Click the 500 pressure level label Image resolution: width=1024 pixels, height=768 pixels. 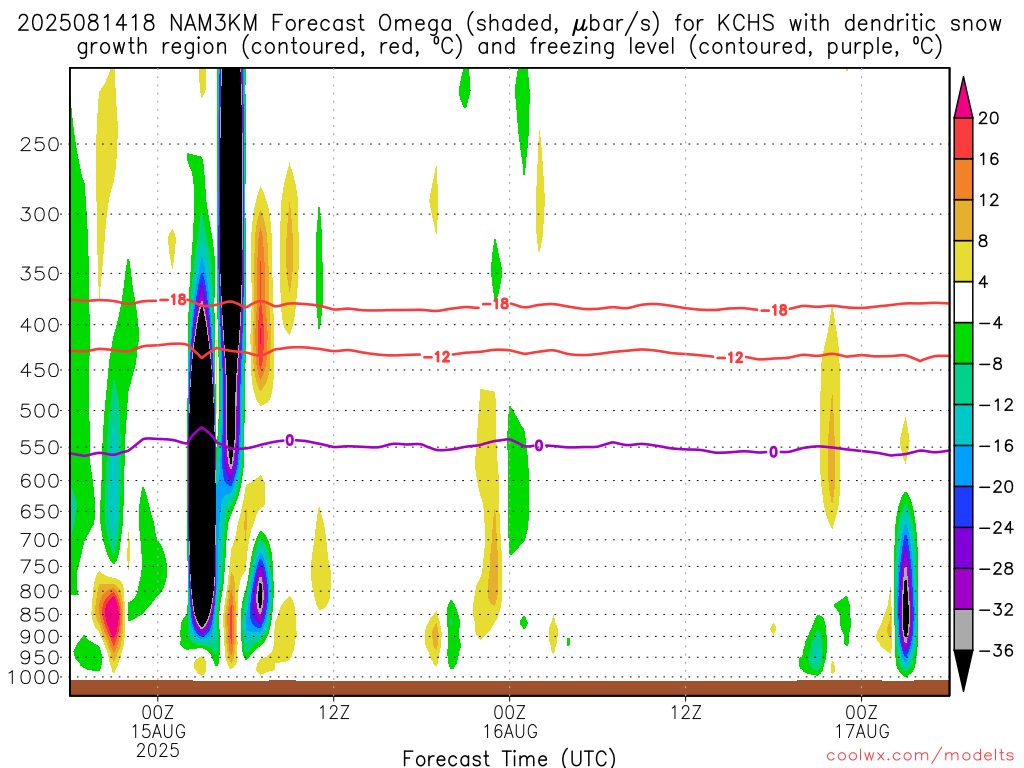40,411
